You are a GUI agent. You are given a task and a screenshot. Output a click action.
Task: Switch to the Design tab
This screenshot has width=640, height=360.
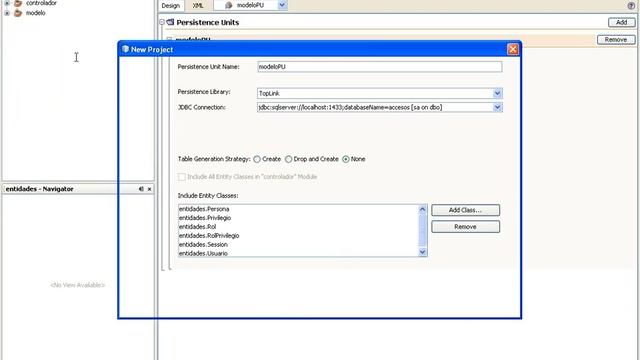pyautogui.click(x=171, y=6)
